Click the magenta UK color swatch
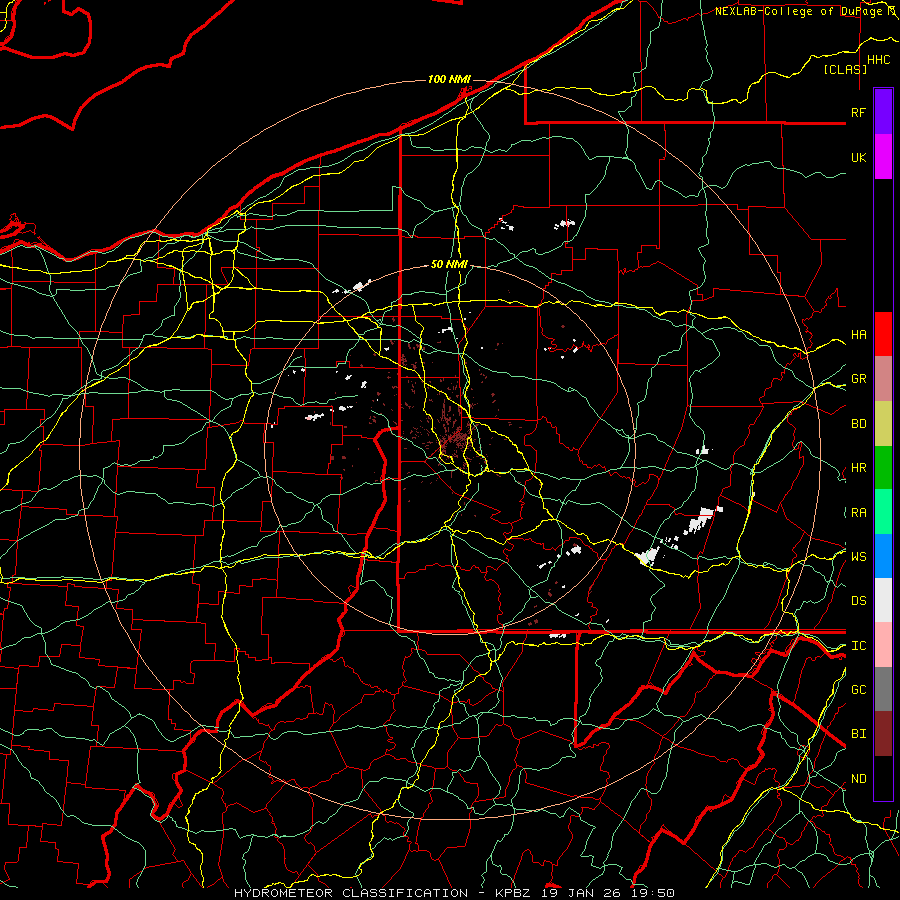Screen dimensions: 900x900 883,156
